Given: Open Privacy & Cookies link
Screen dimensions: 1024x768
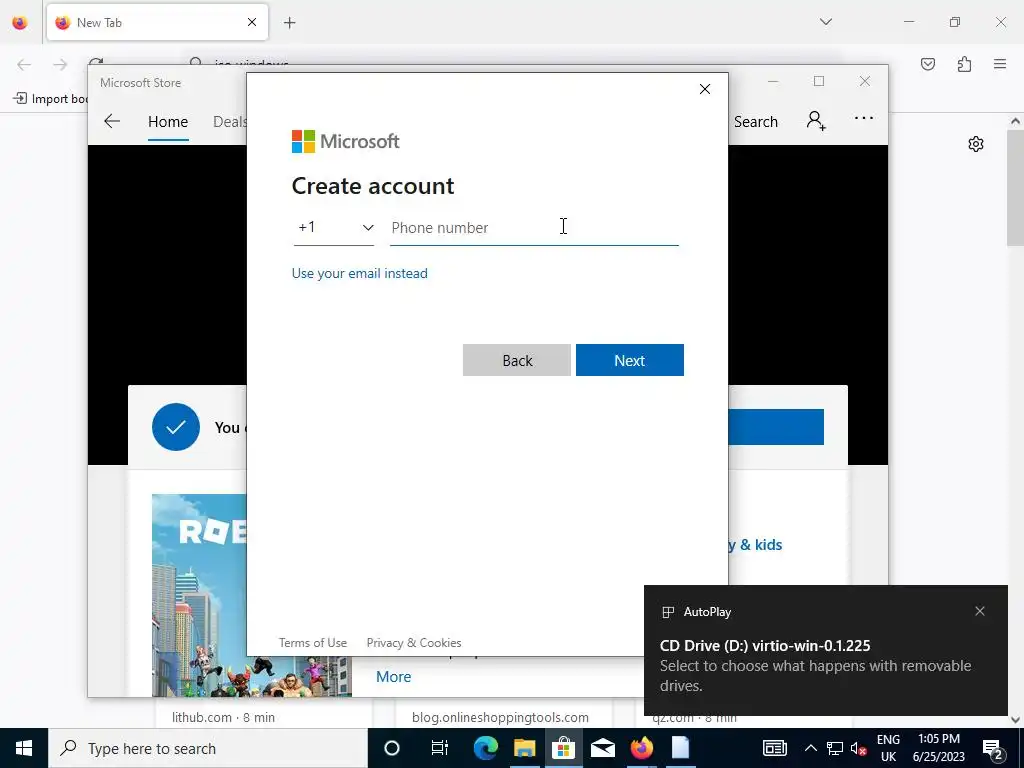Looking at the screenshot, I should point(414,643).
